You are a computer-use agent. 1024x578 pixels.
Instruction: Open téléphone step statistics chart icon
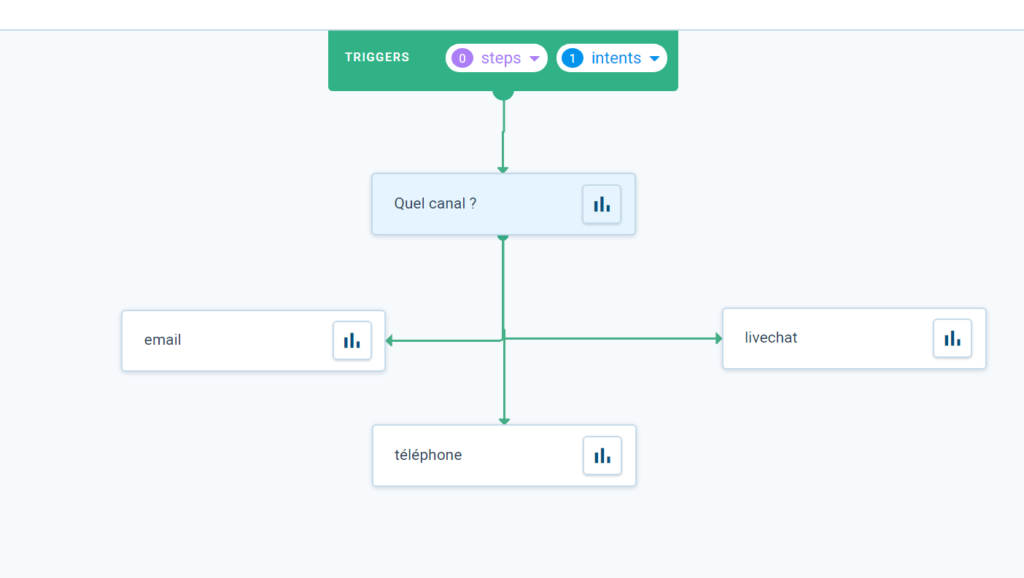[602, 455]
